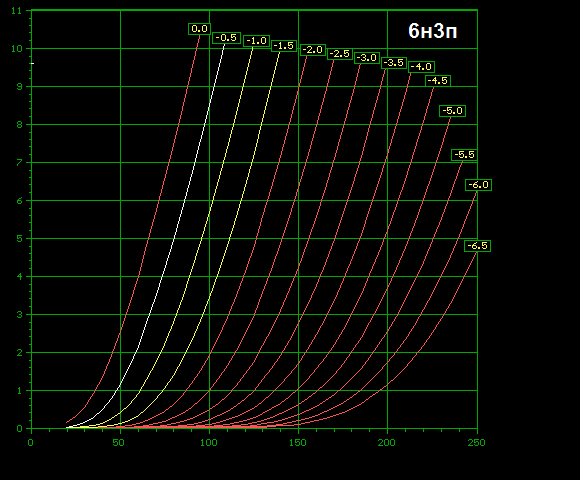Select the -4.5 curve label
The image size is (580, 480).
(438, 81)
